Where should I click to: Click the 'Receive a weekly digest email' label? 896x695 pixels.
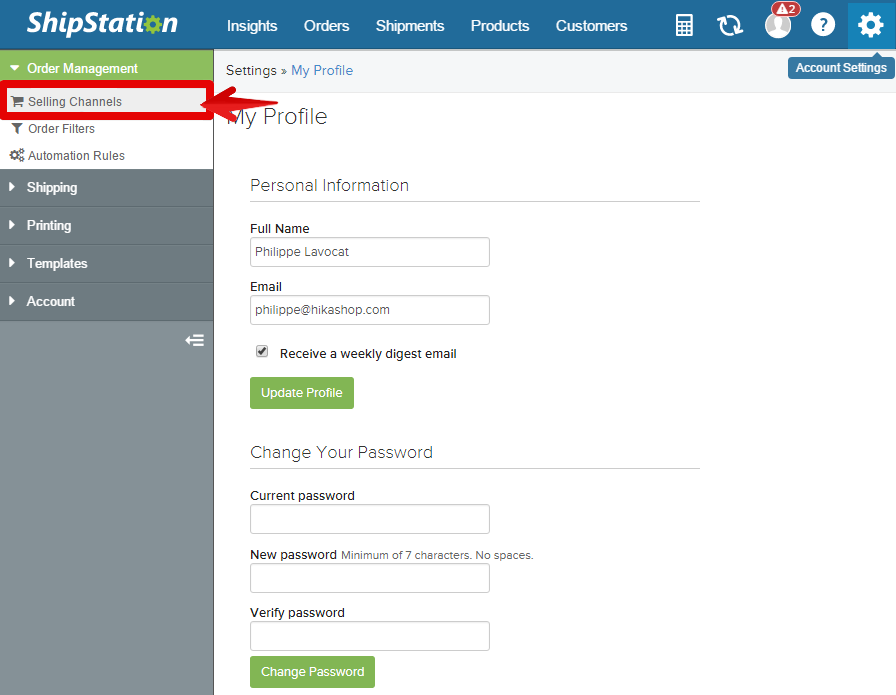pyautogui.click(x=368, y=354)
